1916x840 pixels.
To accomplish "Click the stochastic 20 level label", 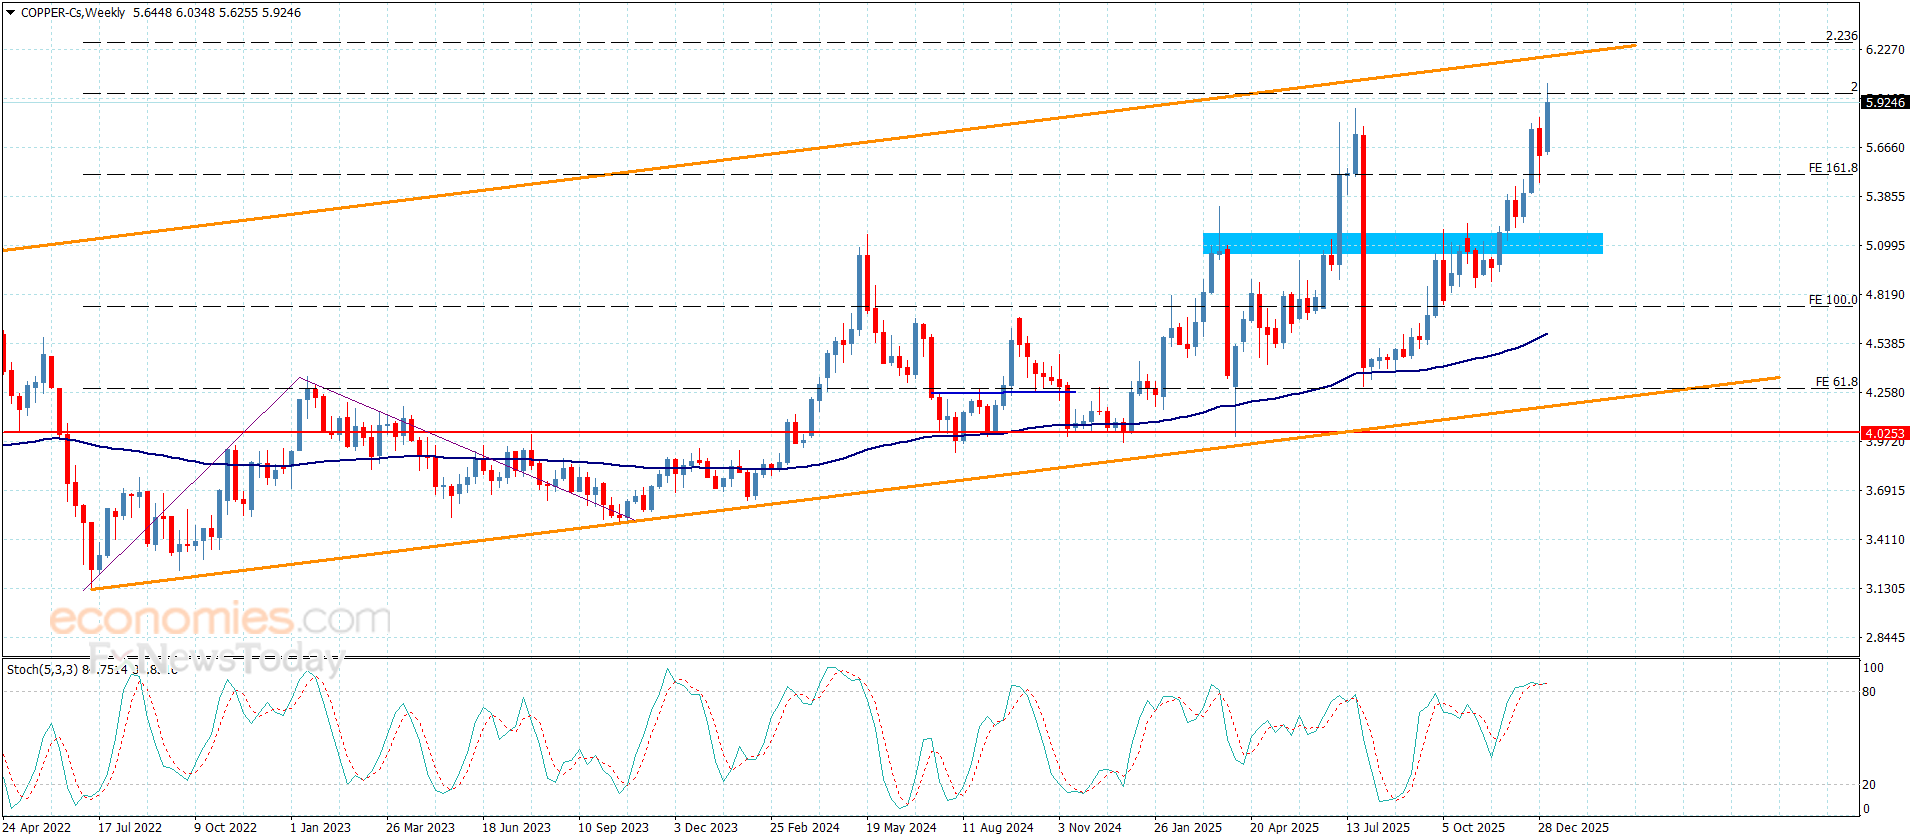I will (x=1869, y=785).
